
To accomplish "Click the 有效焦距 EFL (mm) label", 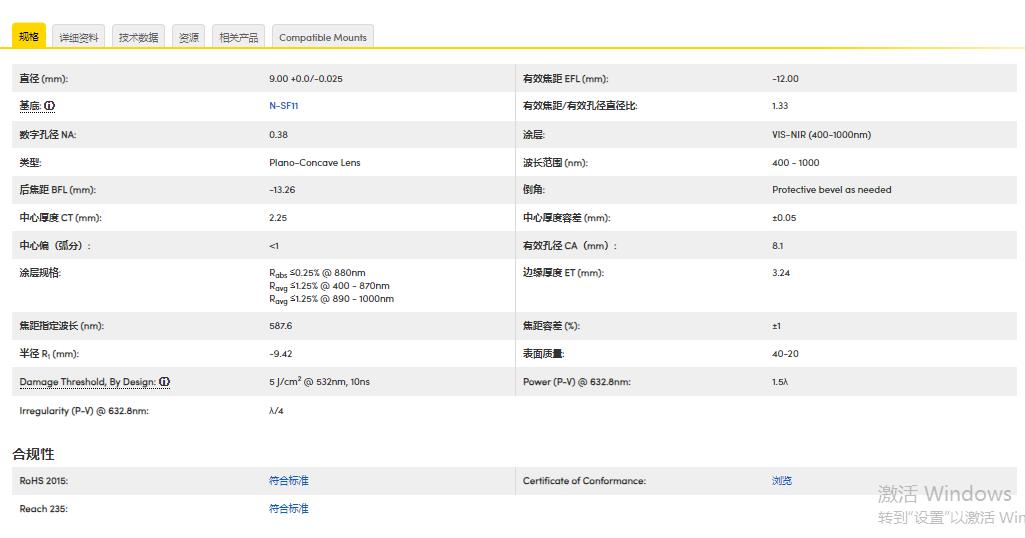I will coord(565,78).
